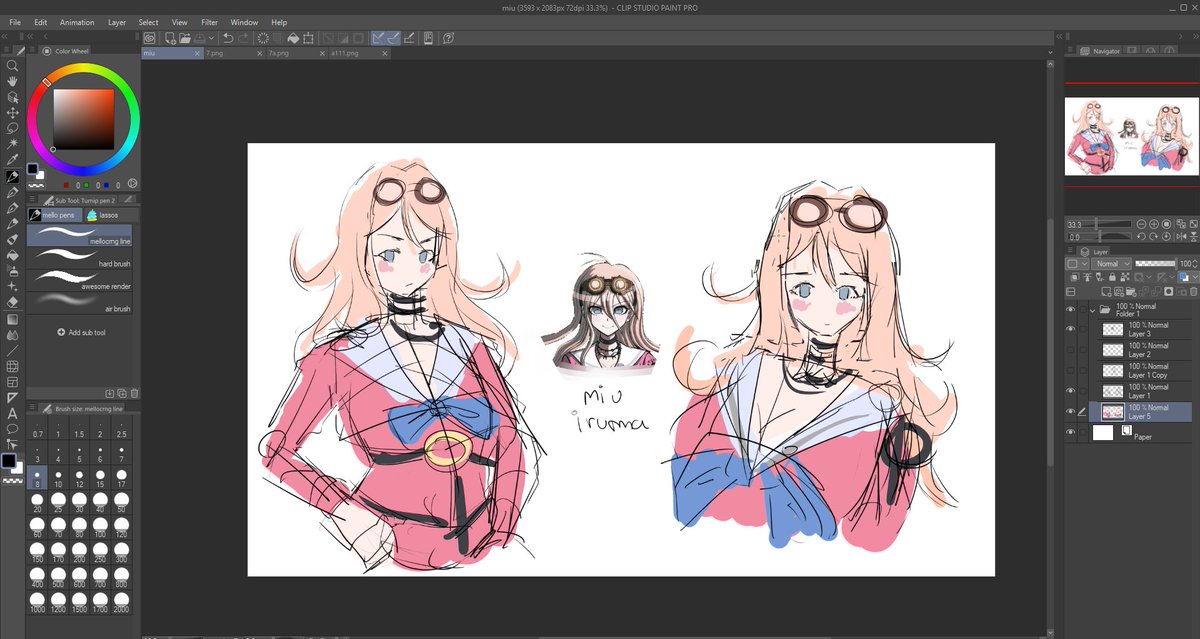Select the Lasso selection tool
The height and width of the screenshot is (639, 1200).
coord(13,128)
